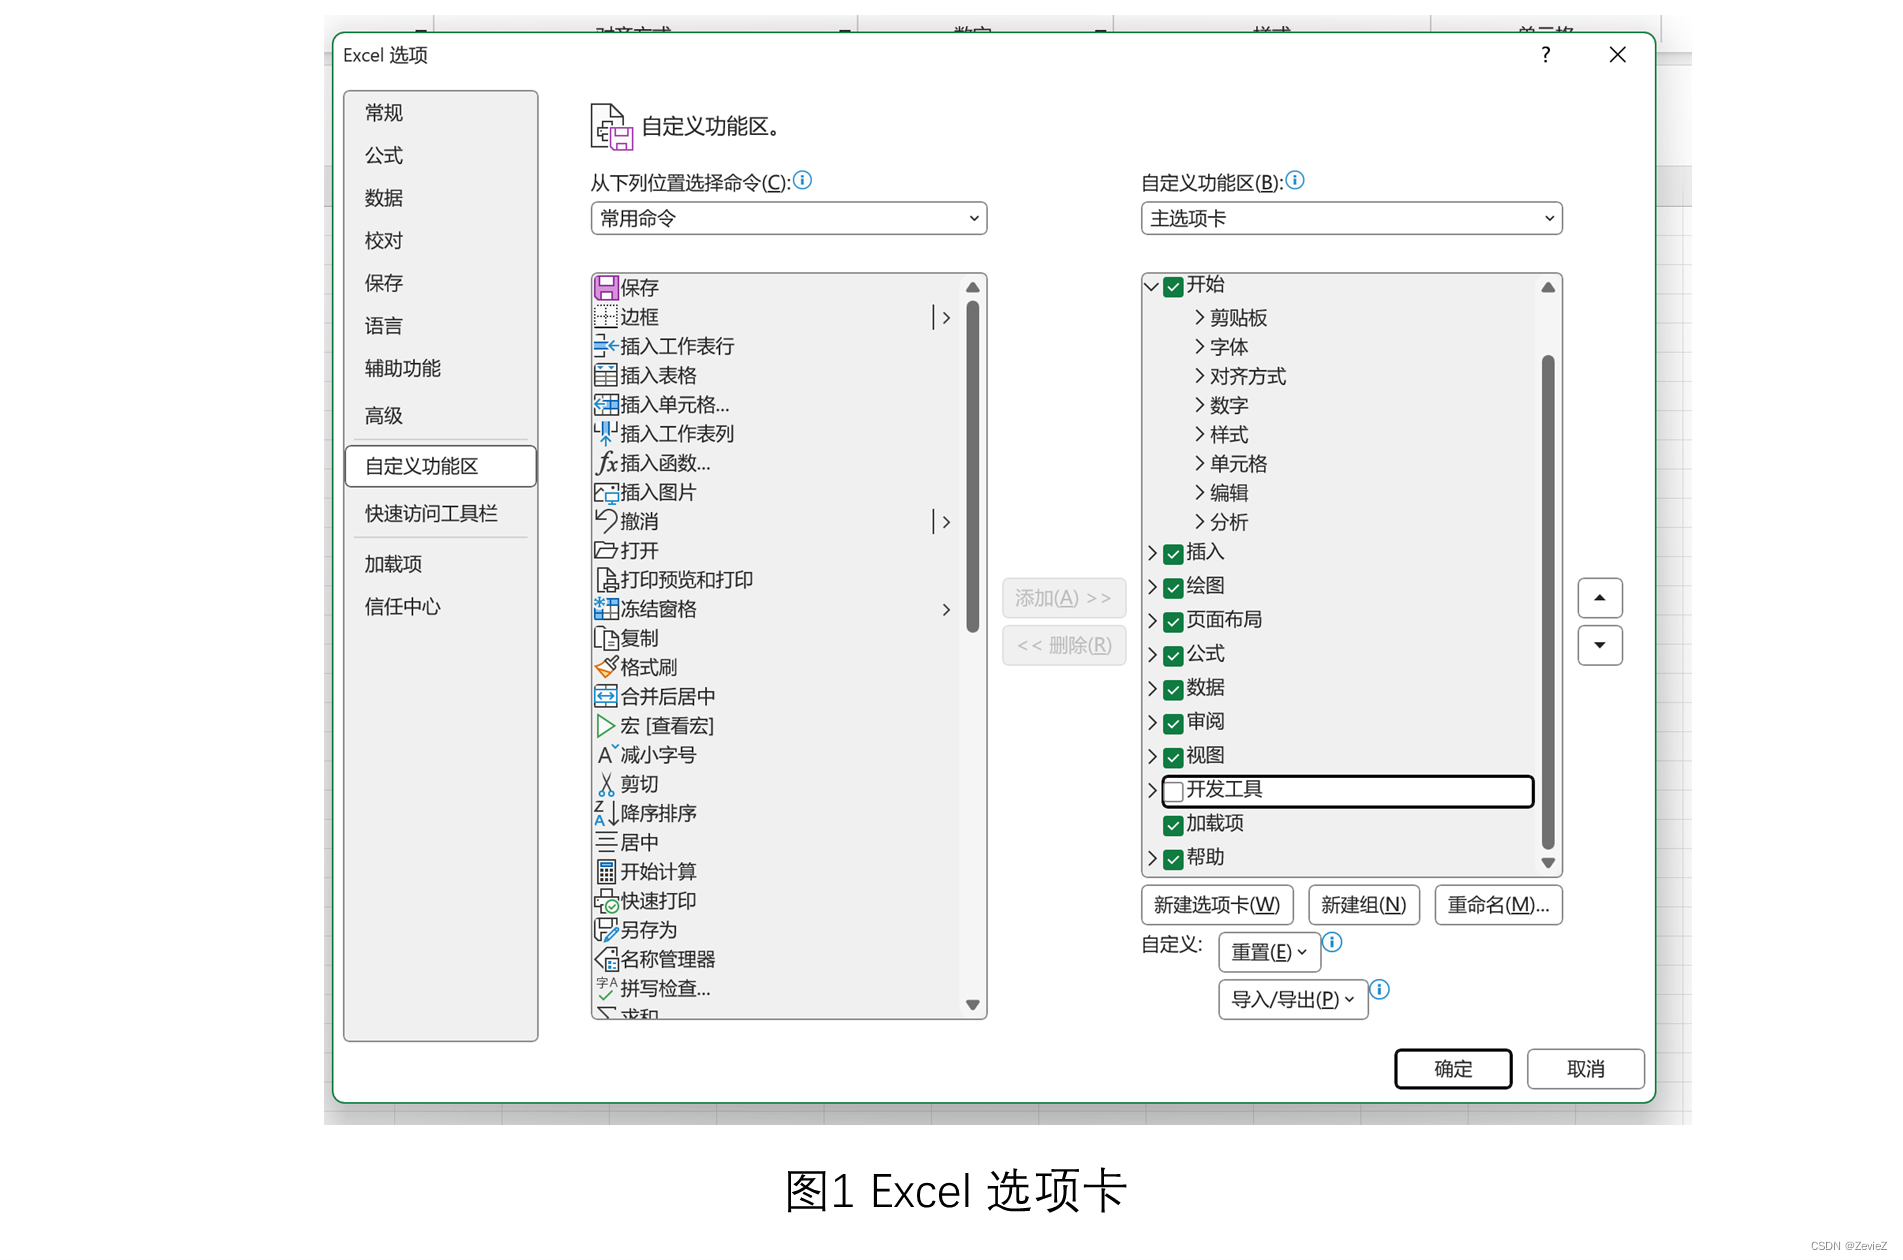Screen dimensions: 1903x1260
Task: Select the 拼写检查 spell check icon
Action: pyautogui.click(x=606, y=988)
